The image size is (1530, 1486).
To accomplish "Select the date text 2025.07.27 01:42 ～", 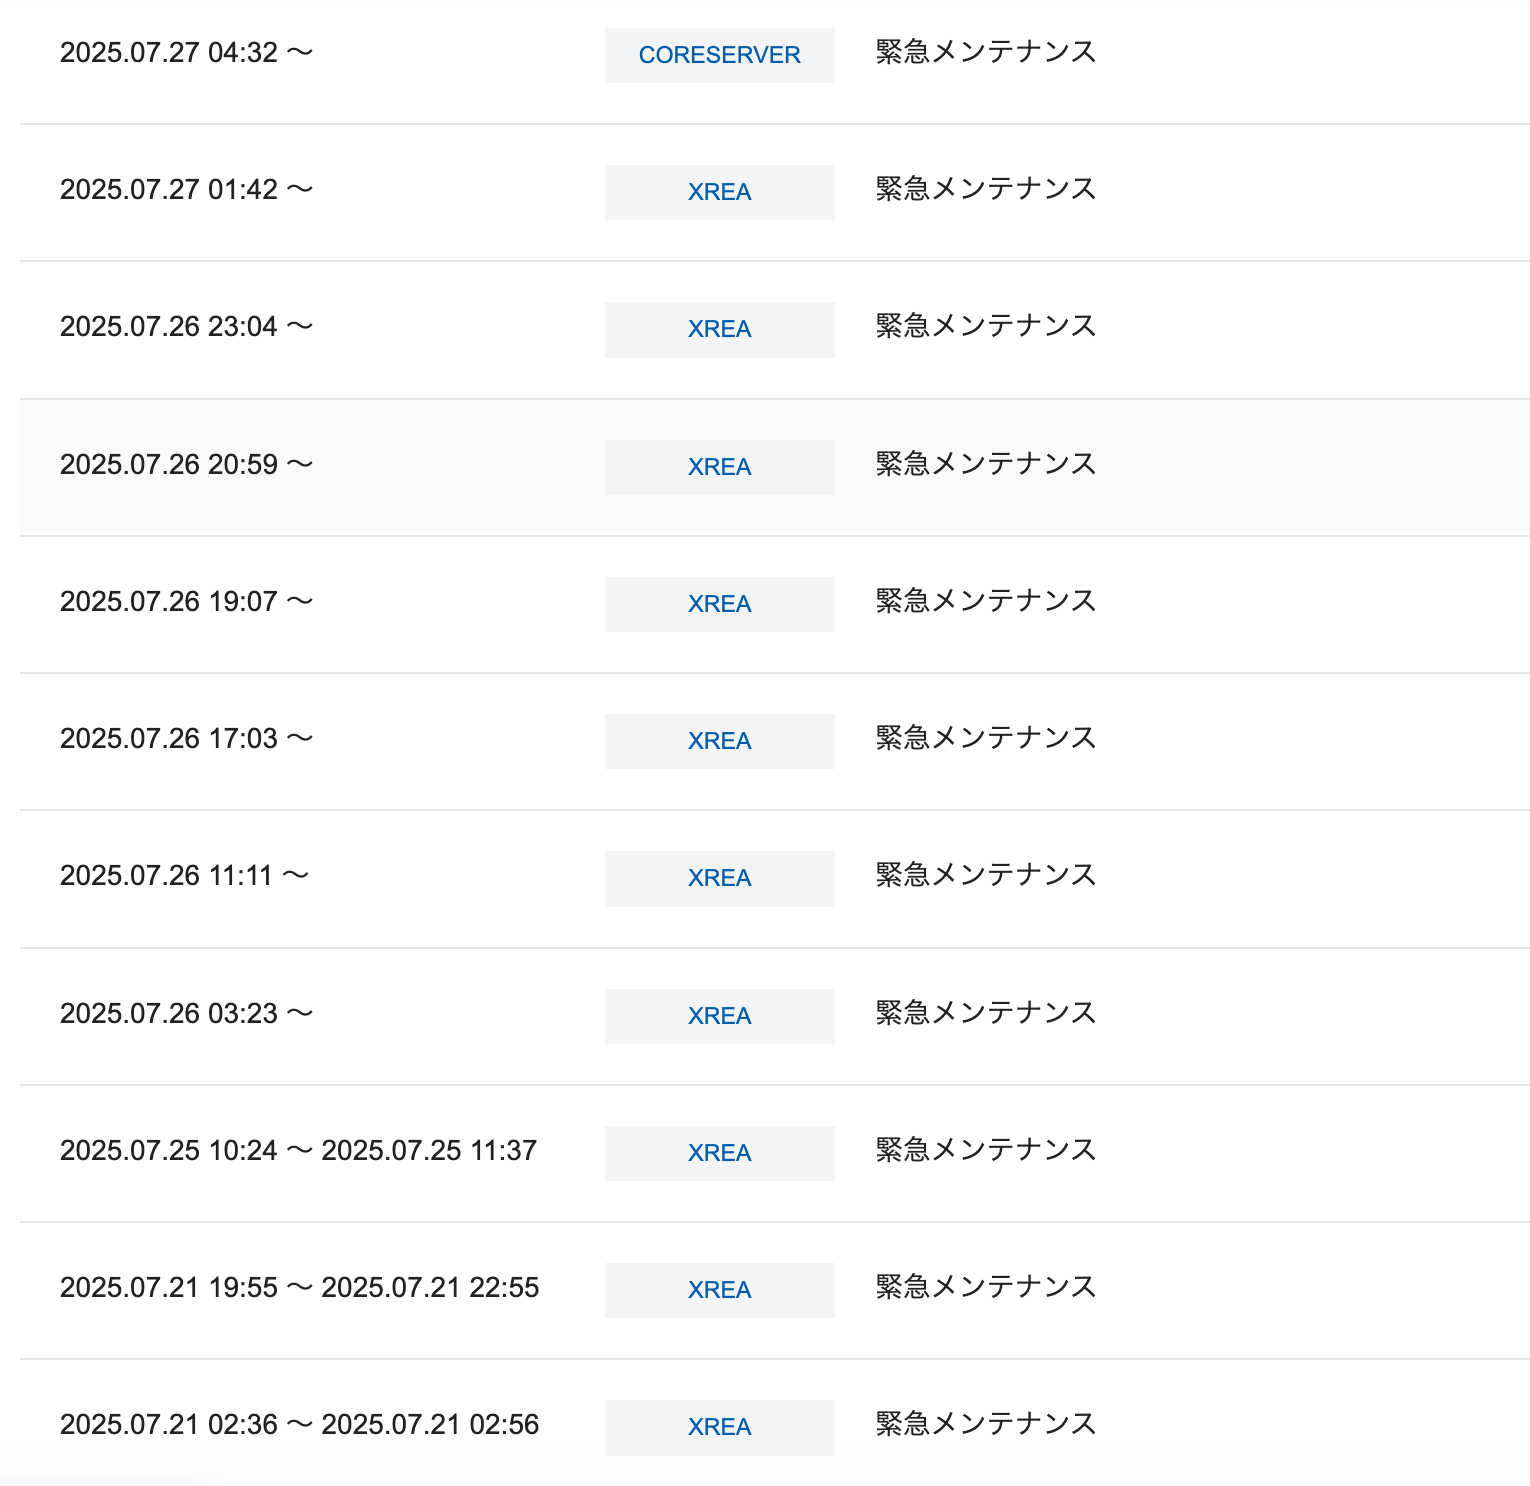I will (x=187, y=189).
